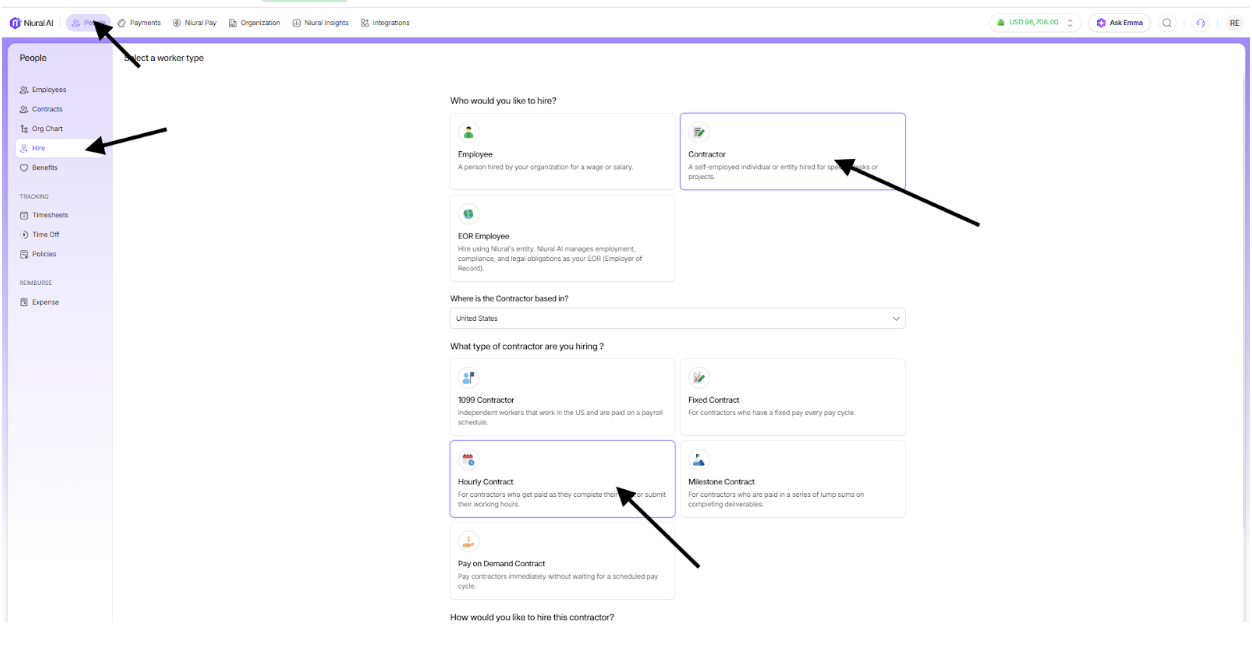
Task: Click the Timesheets calendar icon
Action: 24,215
